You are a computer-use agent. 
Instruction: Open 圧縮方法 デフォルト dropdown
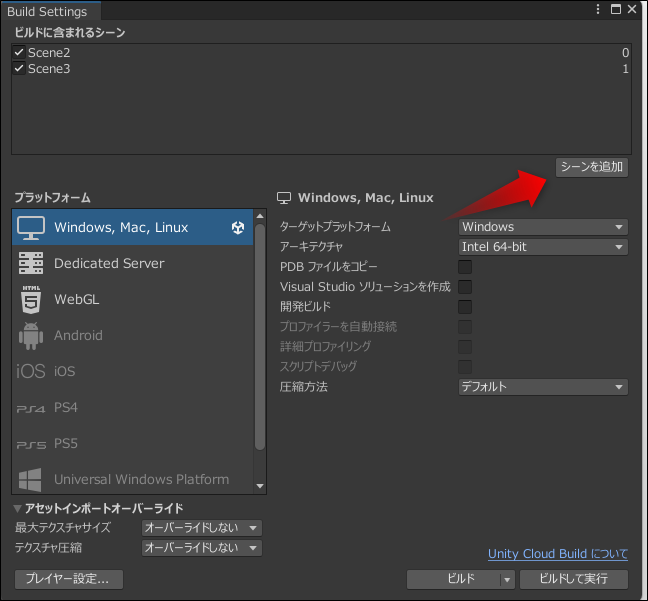click(543, 387)
